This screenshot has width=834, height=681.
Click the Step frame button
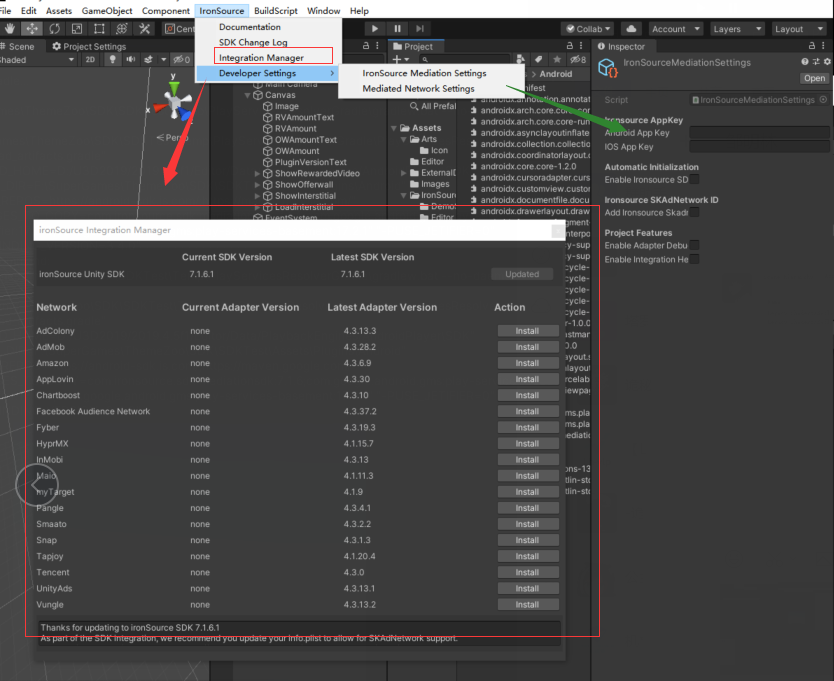(420, 29)
